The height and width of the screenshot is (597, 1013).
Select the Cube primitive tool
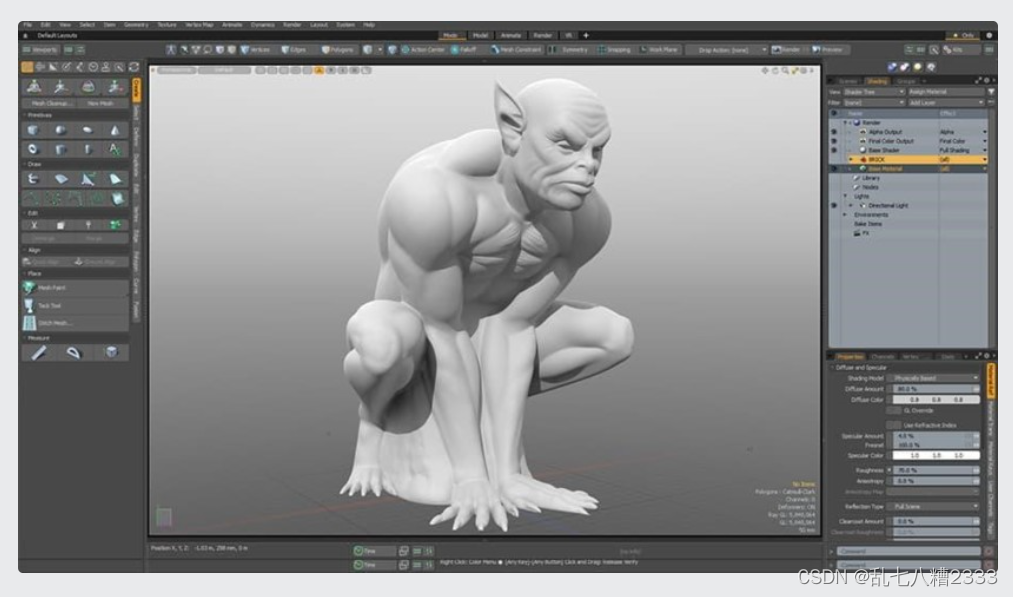click(x=33, y=130)
